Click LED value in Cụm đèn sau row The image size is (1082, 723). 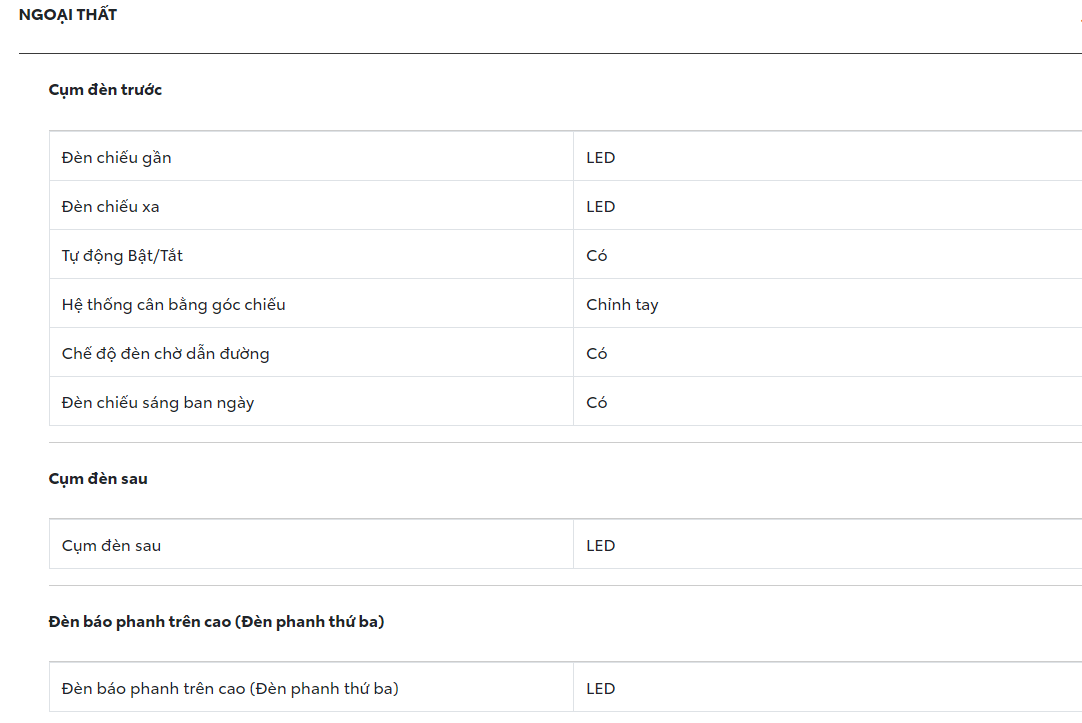[x=601, y=546]
